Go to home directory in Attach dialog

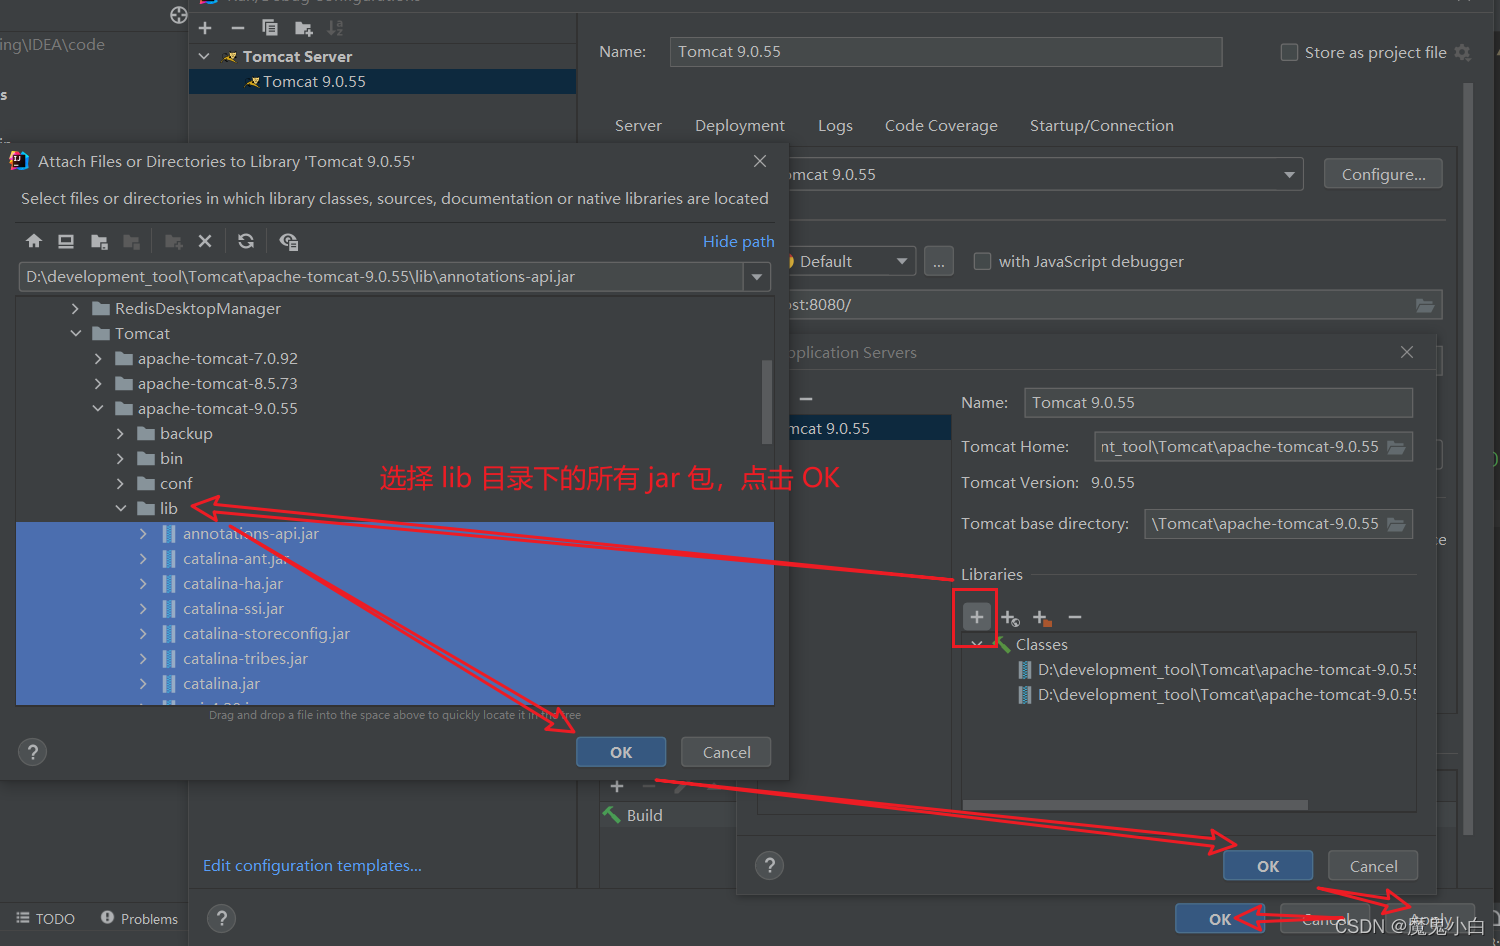tap(34, 241)
